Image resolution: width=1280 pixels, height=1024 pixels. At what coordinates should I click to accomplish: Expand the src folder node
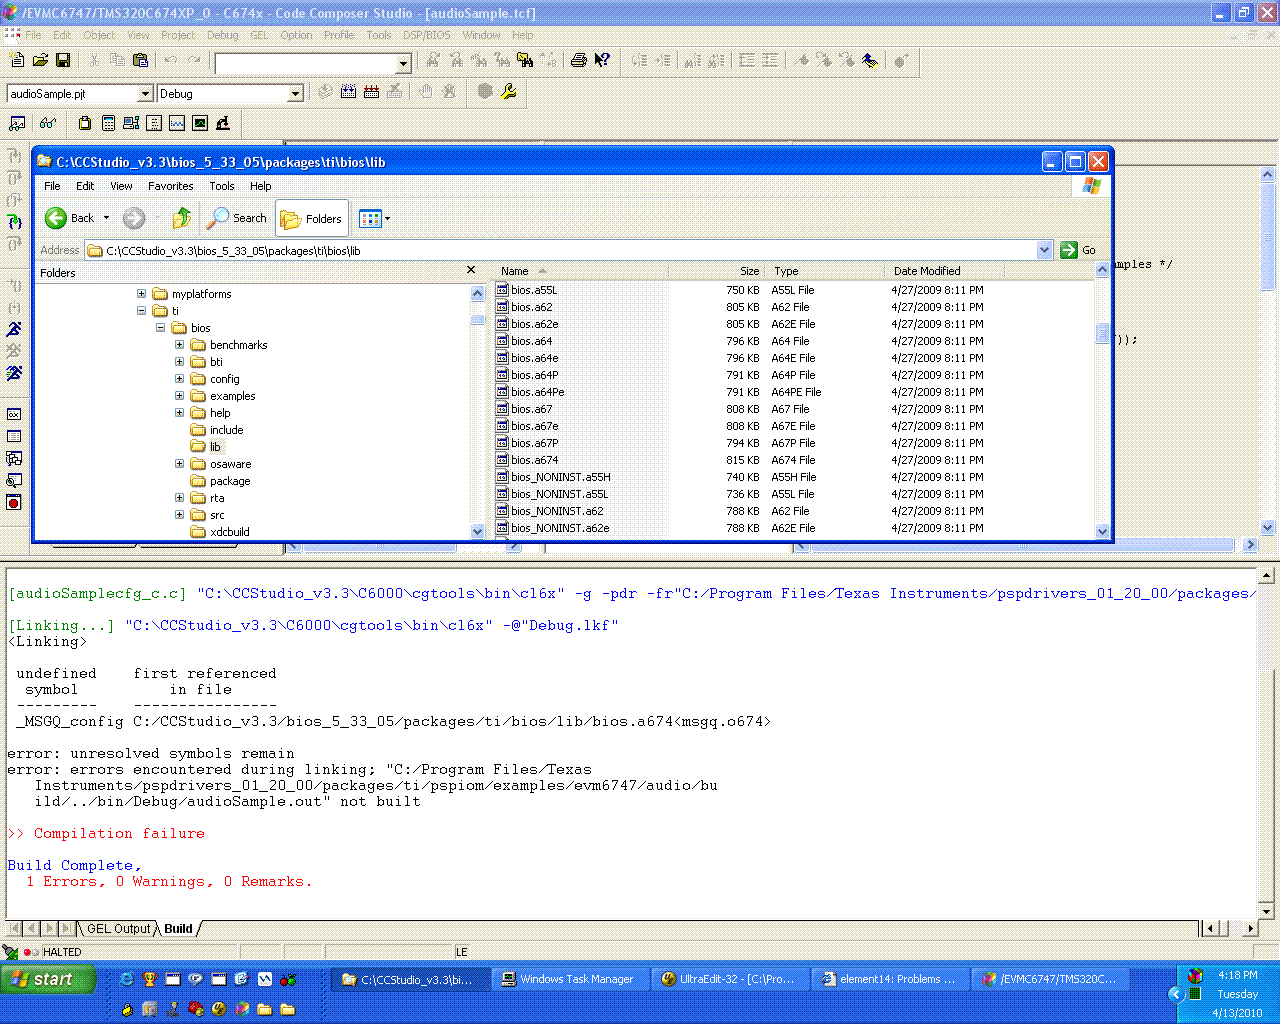point(179,515)
